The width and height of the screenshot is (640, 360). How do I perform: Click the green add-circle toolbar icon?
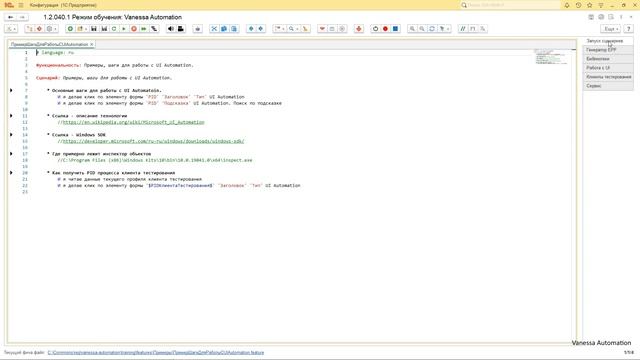(x=70, y=29)
